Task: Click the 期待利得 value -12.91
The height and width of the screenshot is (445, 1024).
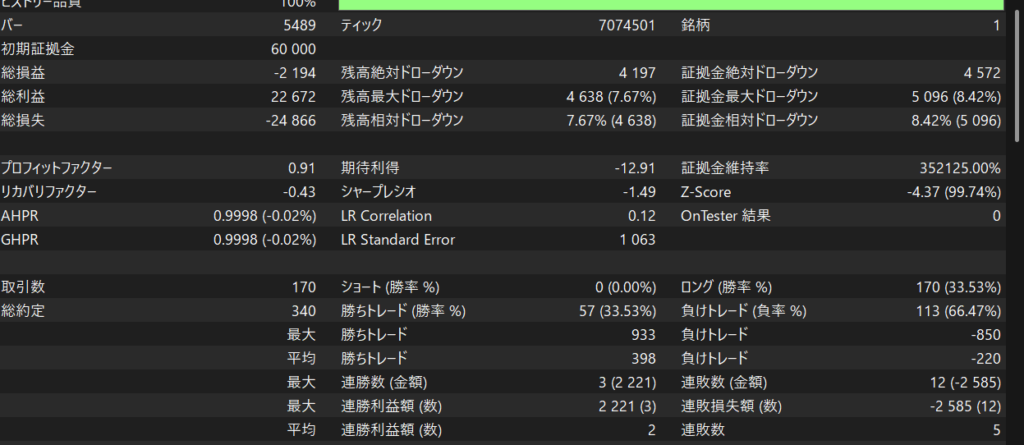Action: (633, 168)
